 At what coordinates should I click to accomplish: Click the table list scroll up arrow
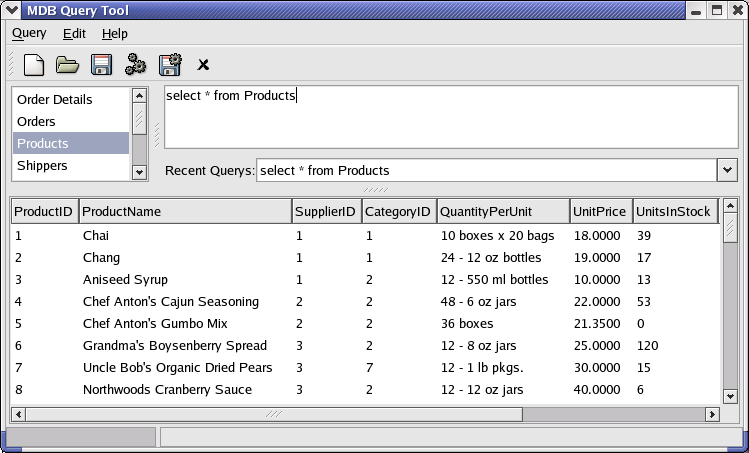click(x=140, y=95)
